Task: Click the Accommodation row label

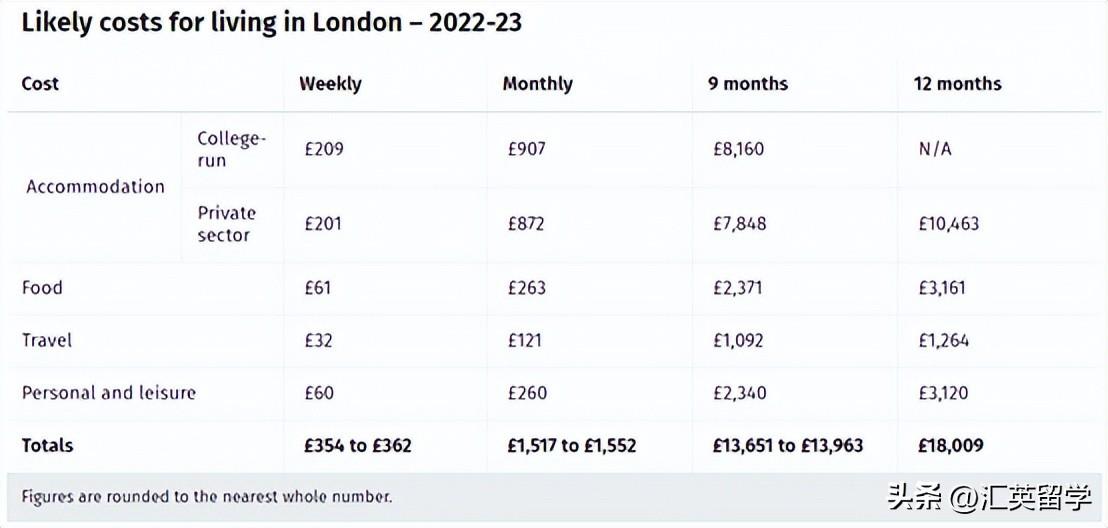Action: 95,187
